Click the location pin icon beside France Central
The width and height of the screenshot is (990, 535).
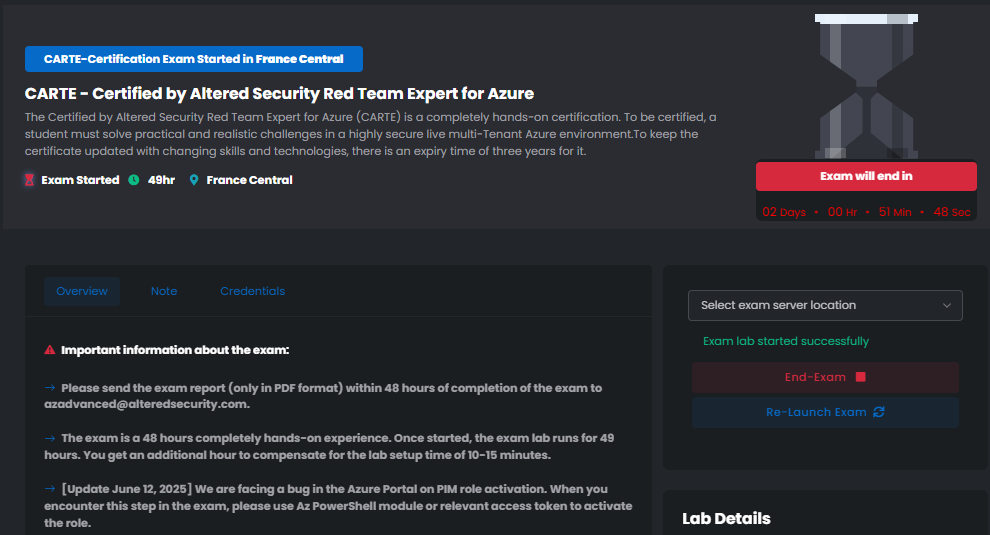[x=194, y=180]
